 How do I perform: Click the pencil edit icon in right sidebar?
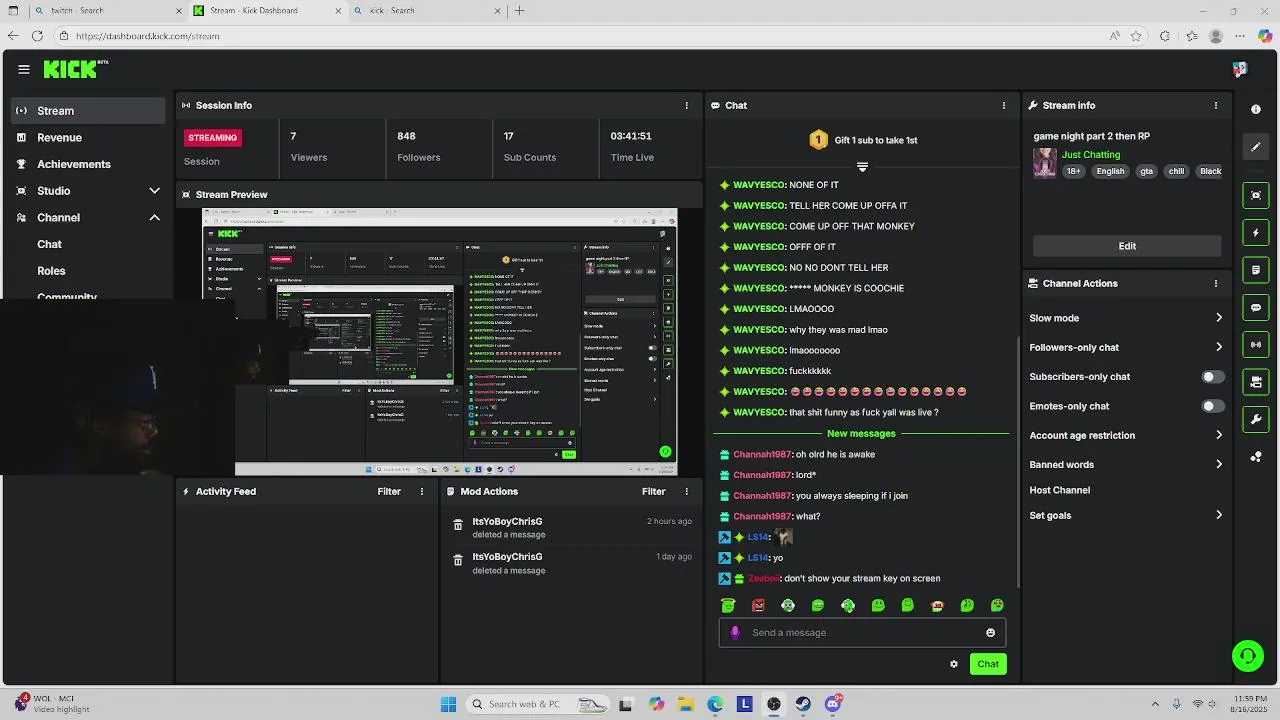click(x=1256, y=147)
